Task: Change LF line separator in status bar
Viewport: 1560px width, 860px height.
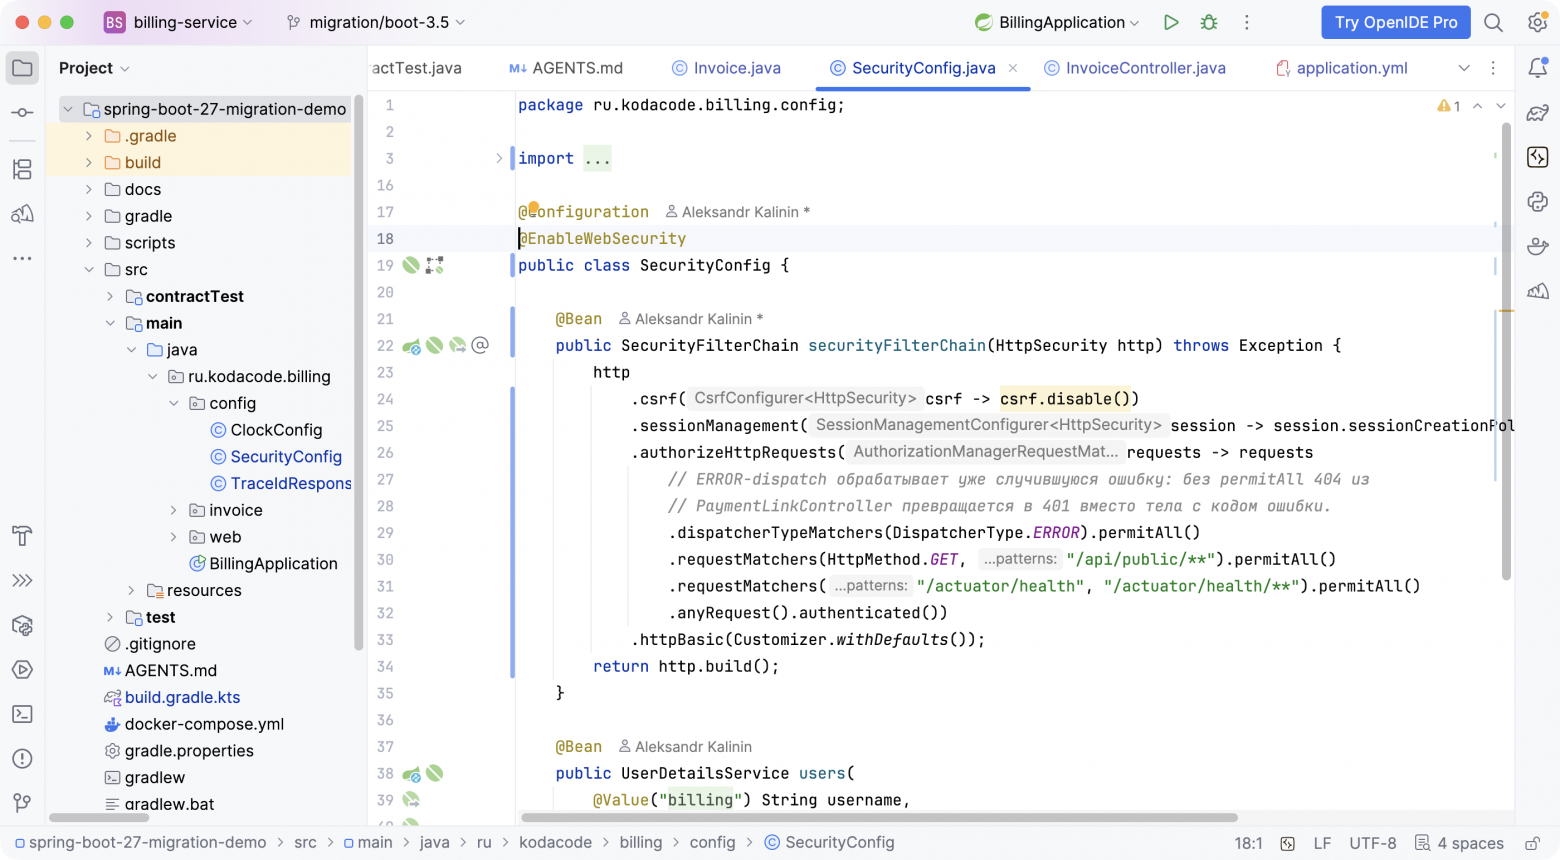Action: pyautogui.click(x=1322, y=843)
